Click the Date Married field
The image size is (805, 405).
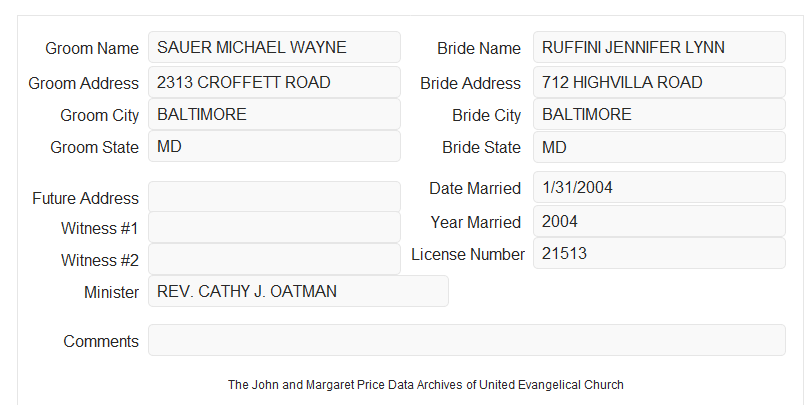pos(659,187)
